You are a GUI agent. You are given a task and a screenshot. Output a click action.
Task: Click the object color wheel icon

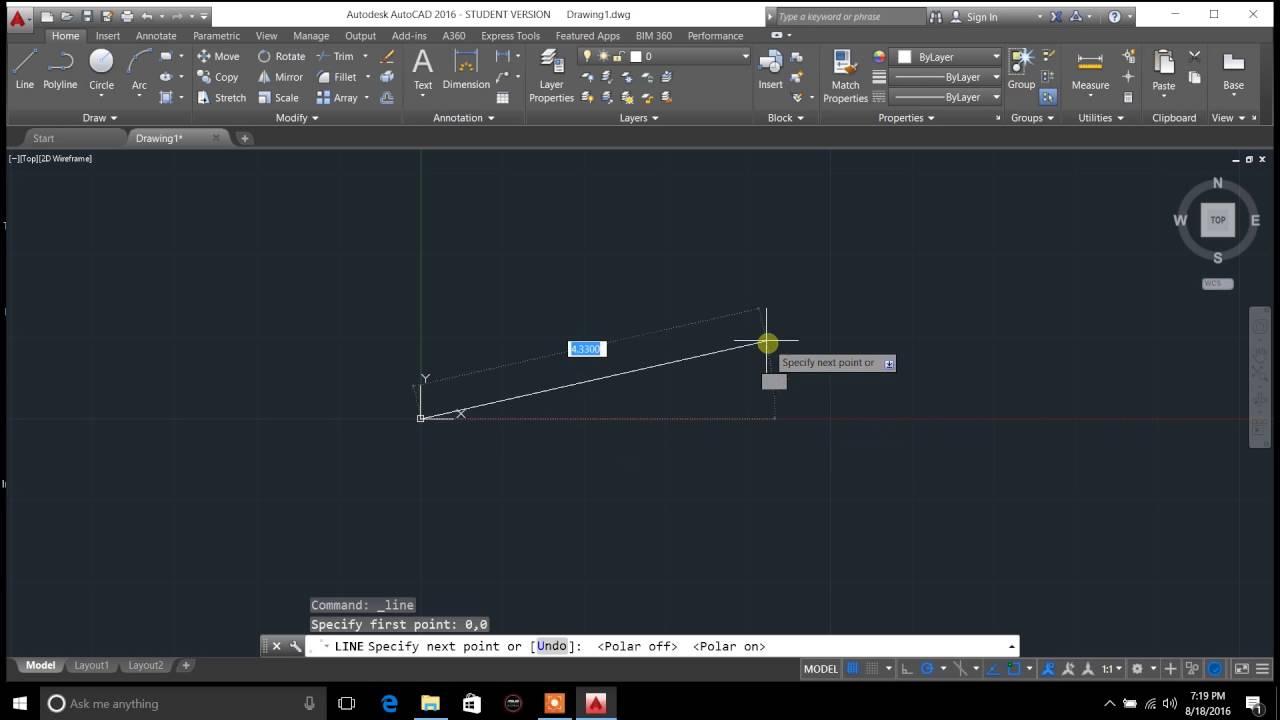tap(879, 57)
